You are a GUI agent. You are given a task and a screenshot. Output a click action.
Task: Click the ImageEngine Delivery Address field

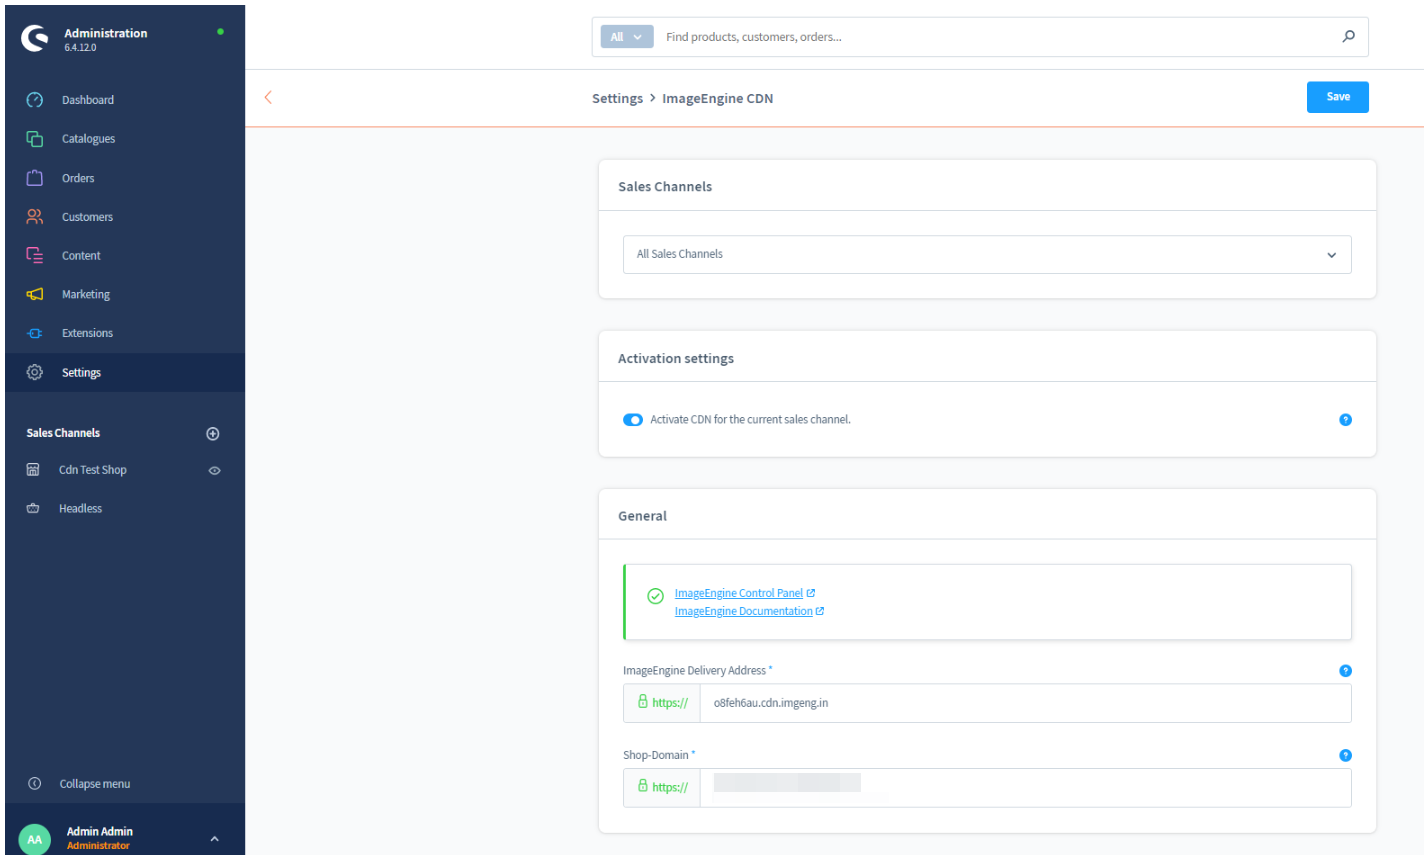click(1025, 703)
